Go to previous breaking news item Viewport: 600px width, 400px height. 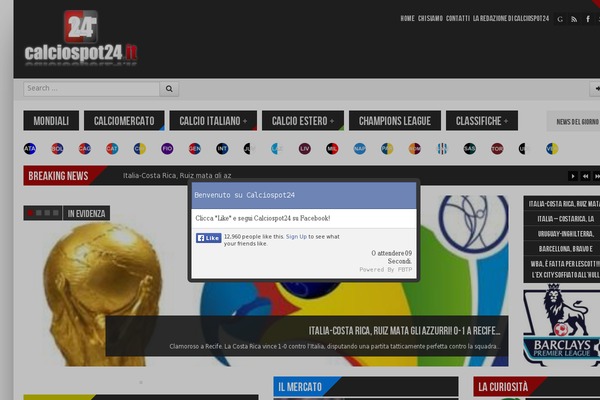click(585, 176)
